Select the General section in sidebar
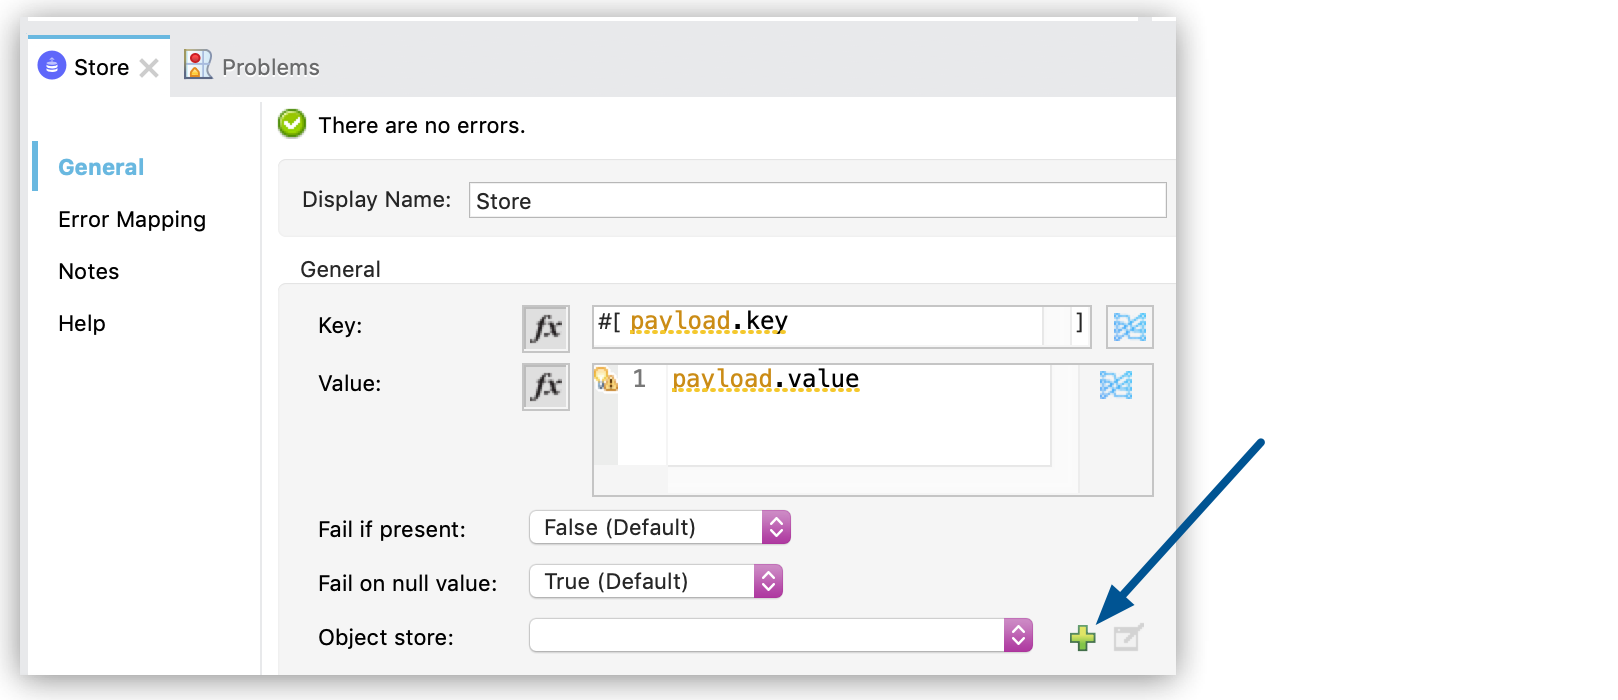Image resolution: width=1618 pixels, height=700 pixels. pyautogui.click(x=101, y=167)
